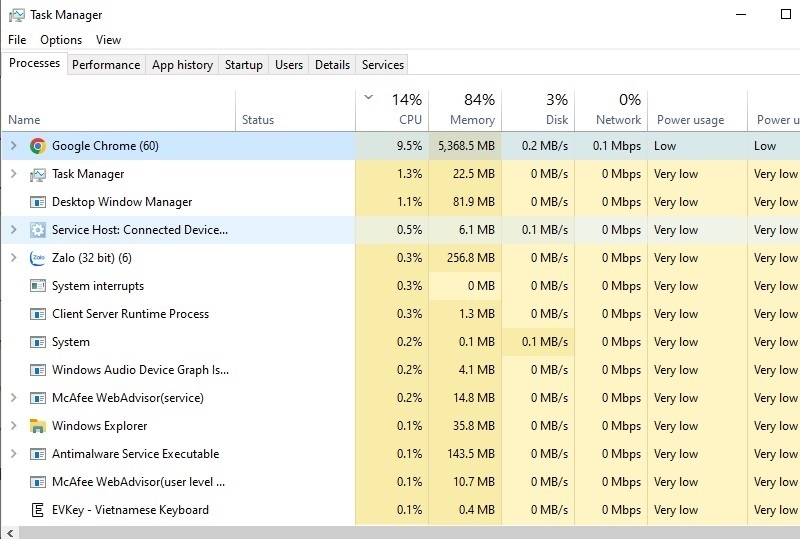Click the horizontal scrollbar left arrow
Screen dimensions: 800x539
pyautogui.click(x=10, y=533)
